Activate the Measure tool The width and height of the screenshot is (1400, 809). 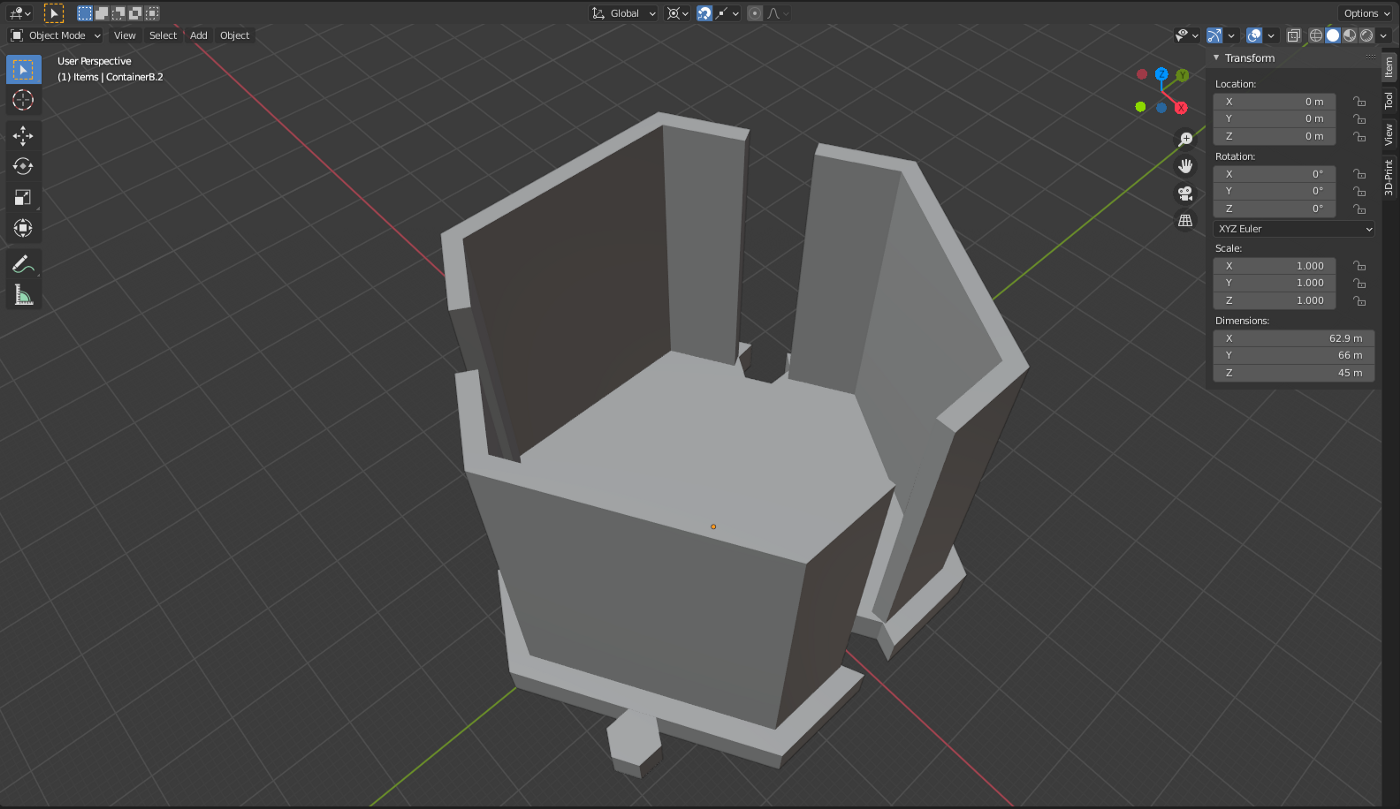[22, 293]
